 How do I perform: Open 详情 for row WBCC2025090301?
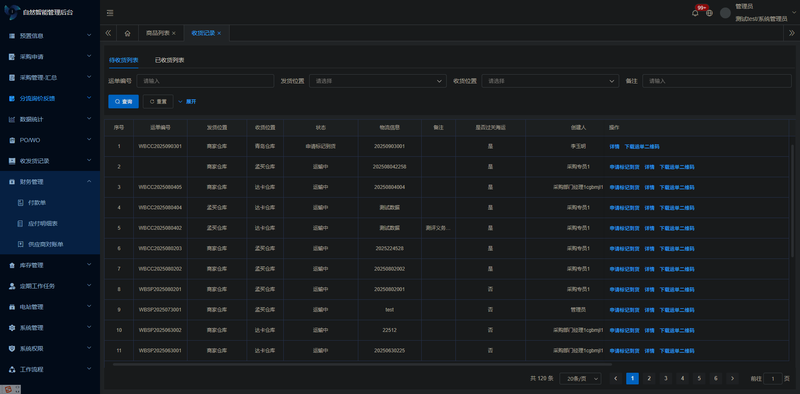(x=614, y=146)
